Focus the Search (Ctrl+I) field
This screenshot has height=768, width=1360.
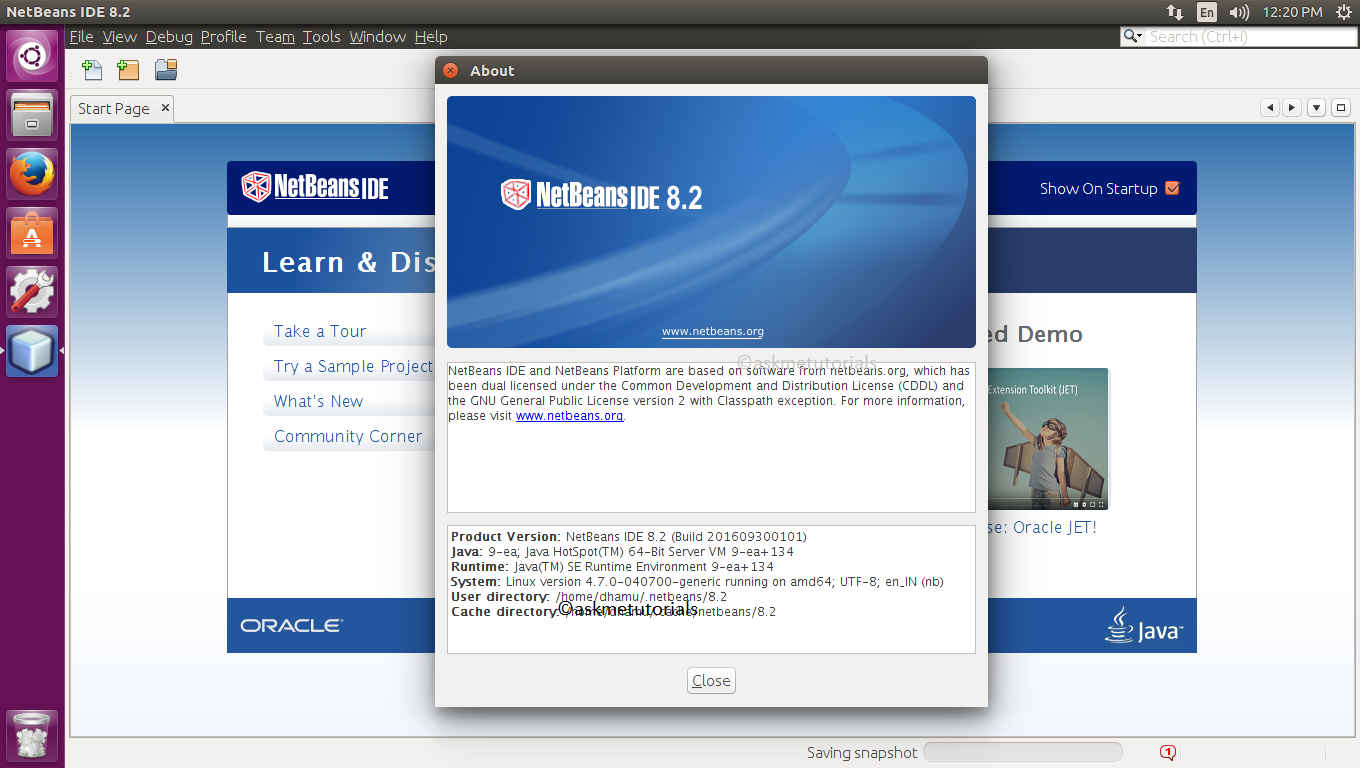click(1251, 37)
